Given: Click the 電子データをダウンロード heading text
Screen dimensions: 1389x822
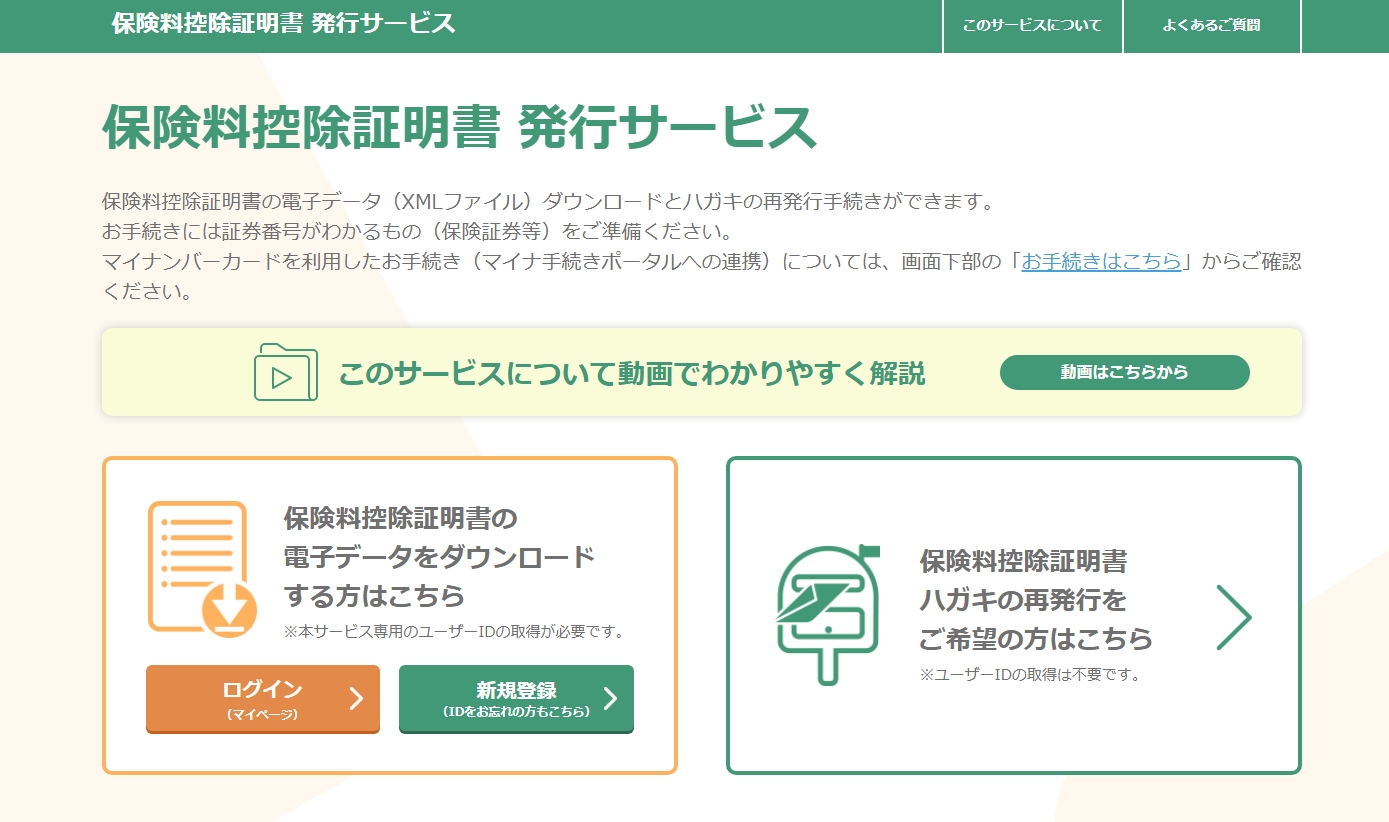Looking at the screenshot, I should [439, 557].
